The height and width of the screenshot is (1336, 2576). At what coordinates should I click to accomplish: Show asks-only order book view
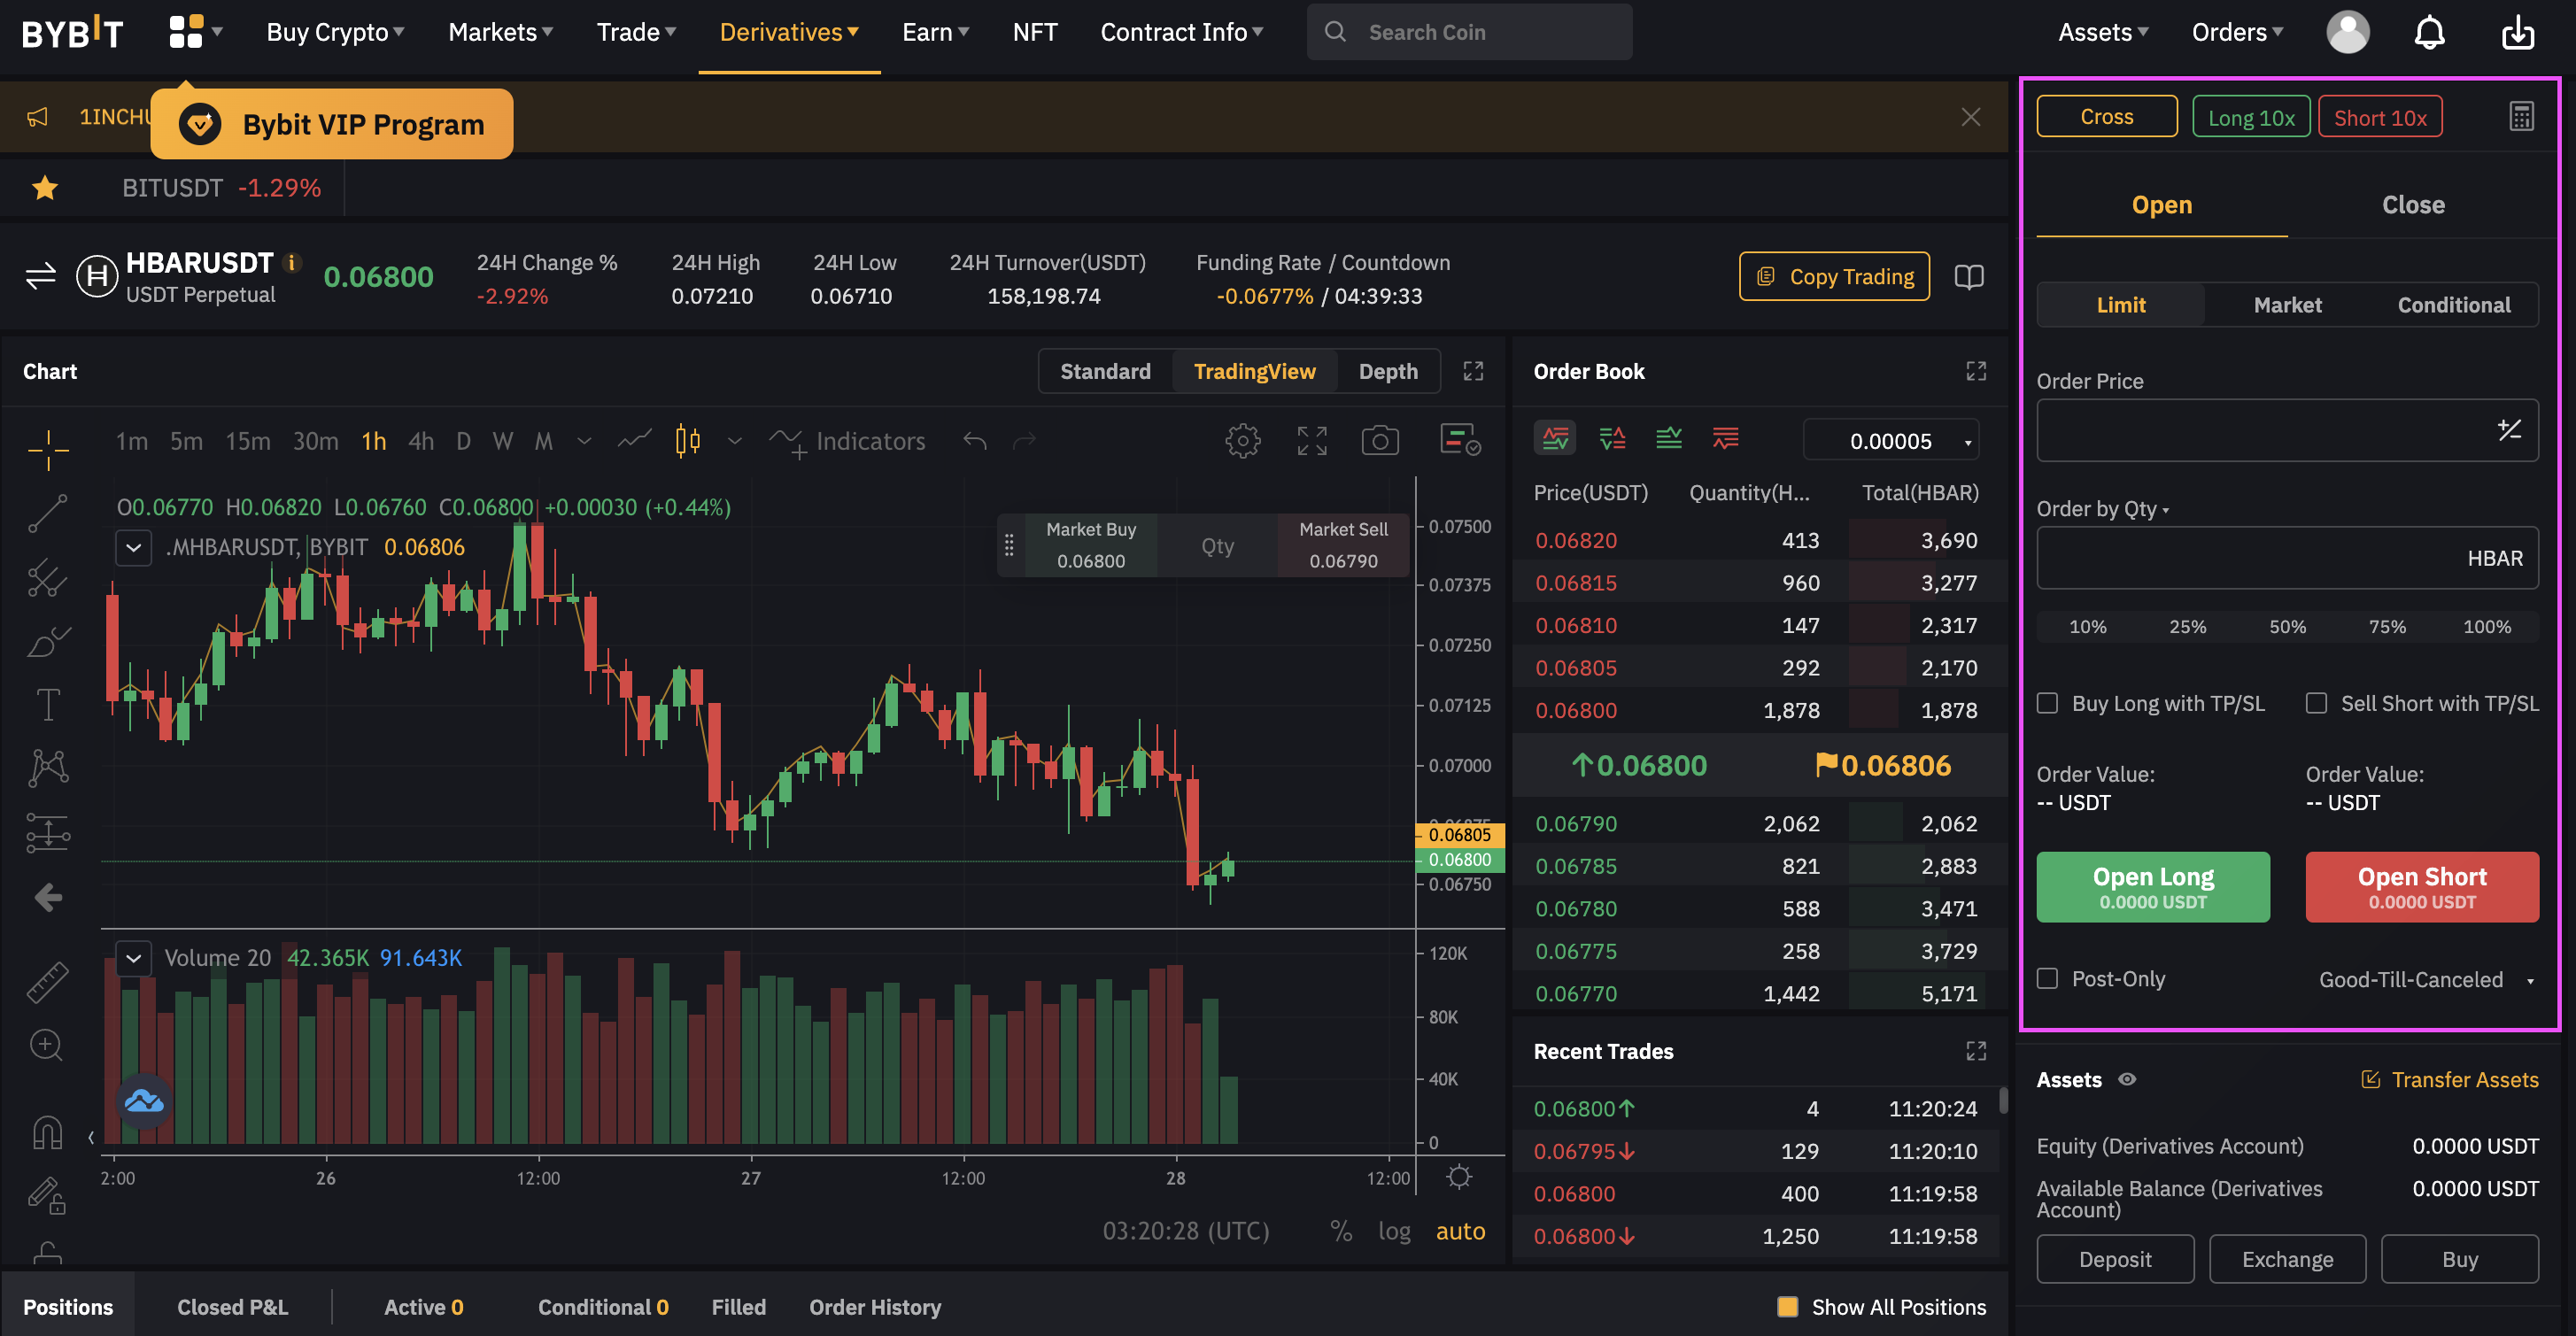1726,439
